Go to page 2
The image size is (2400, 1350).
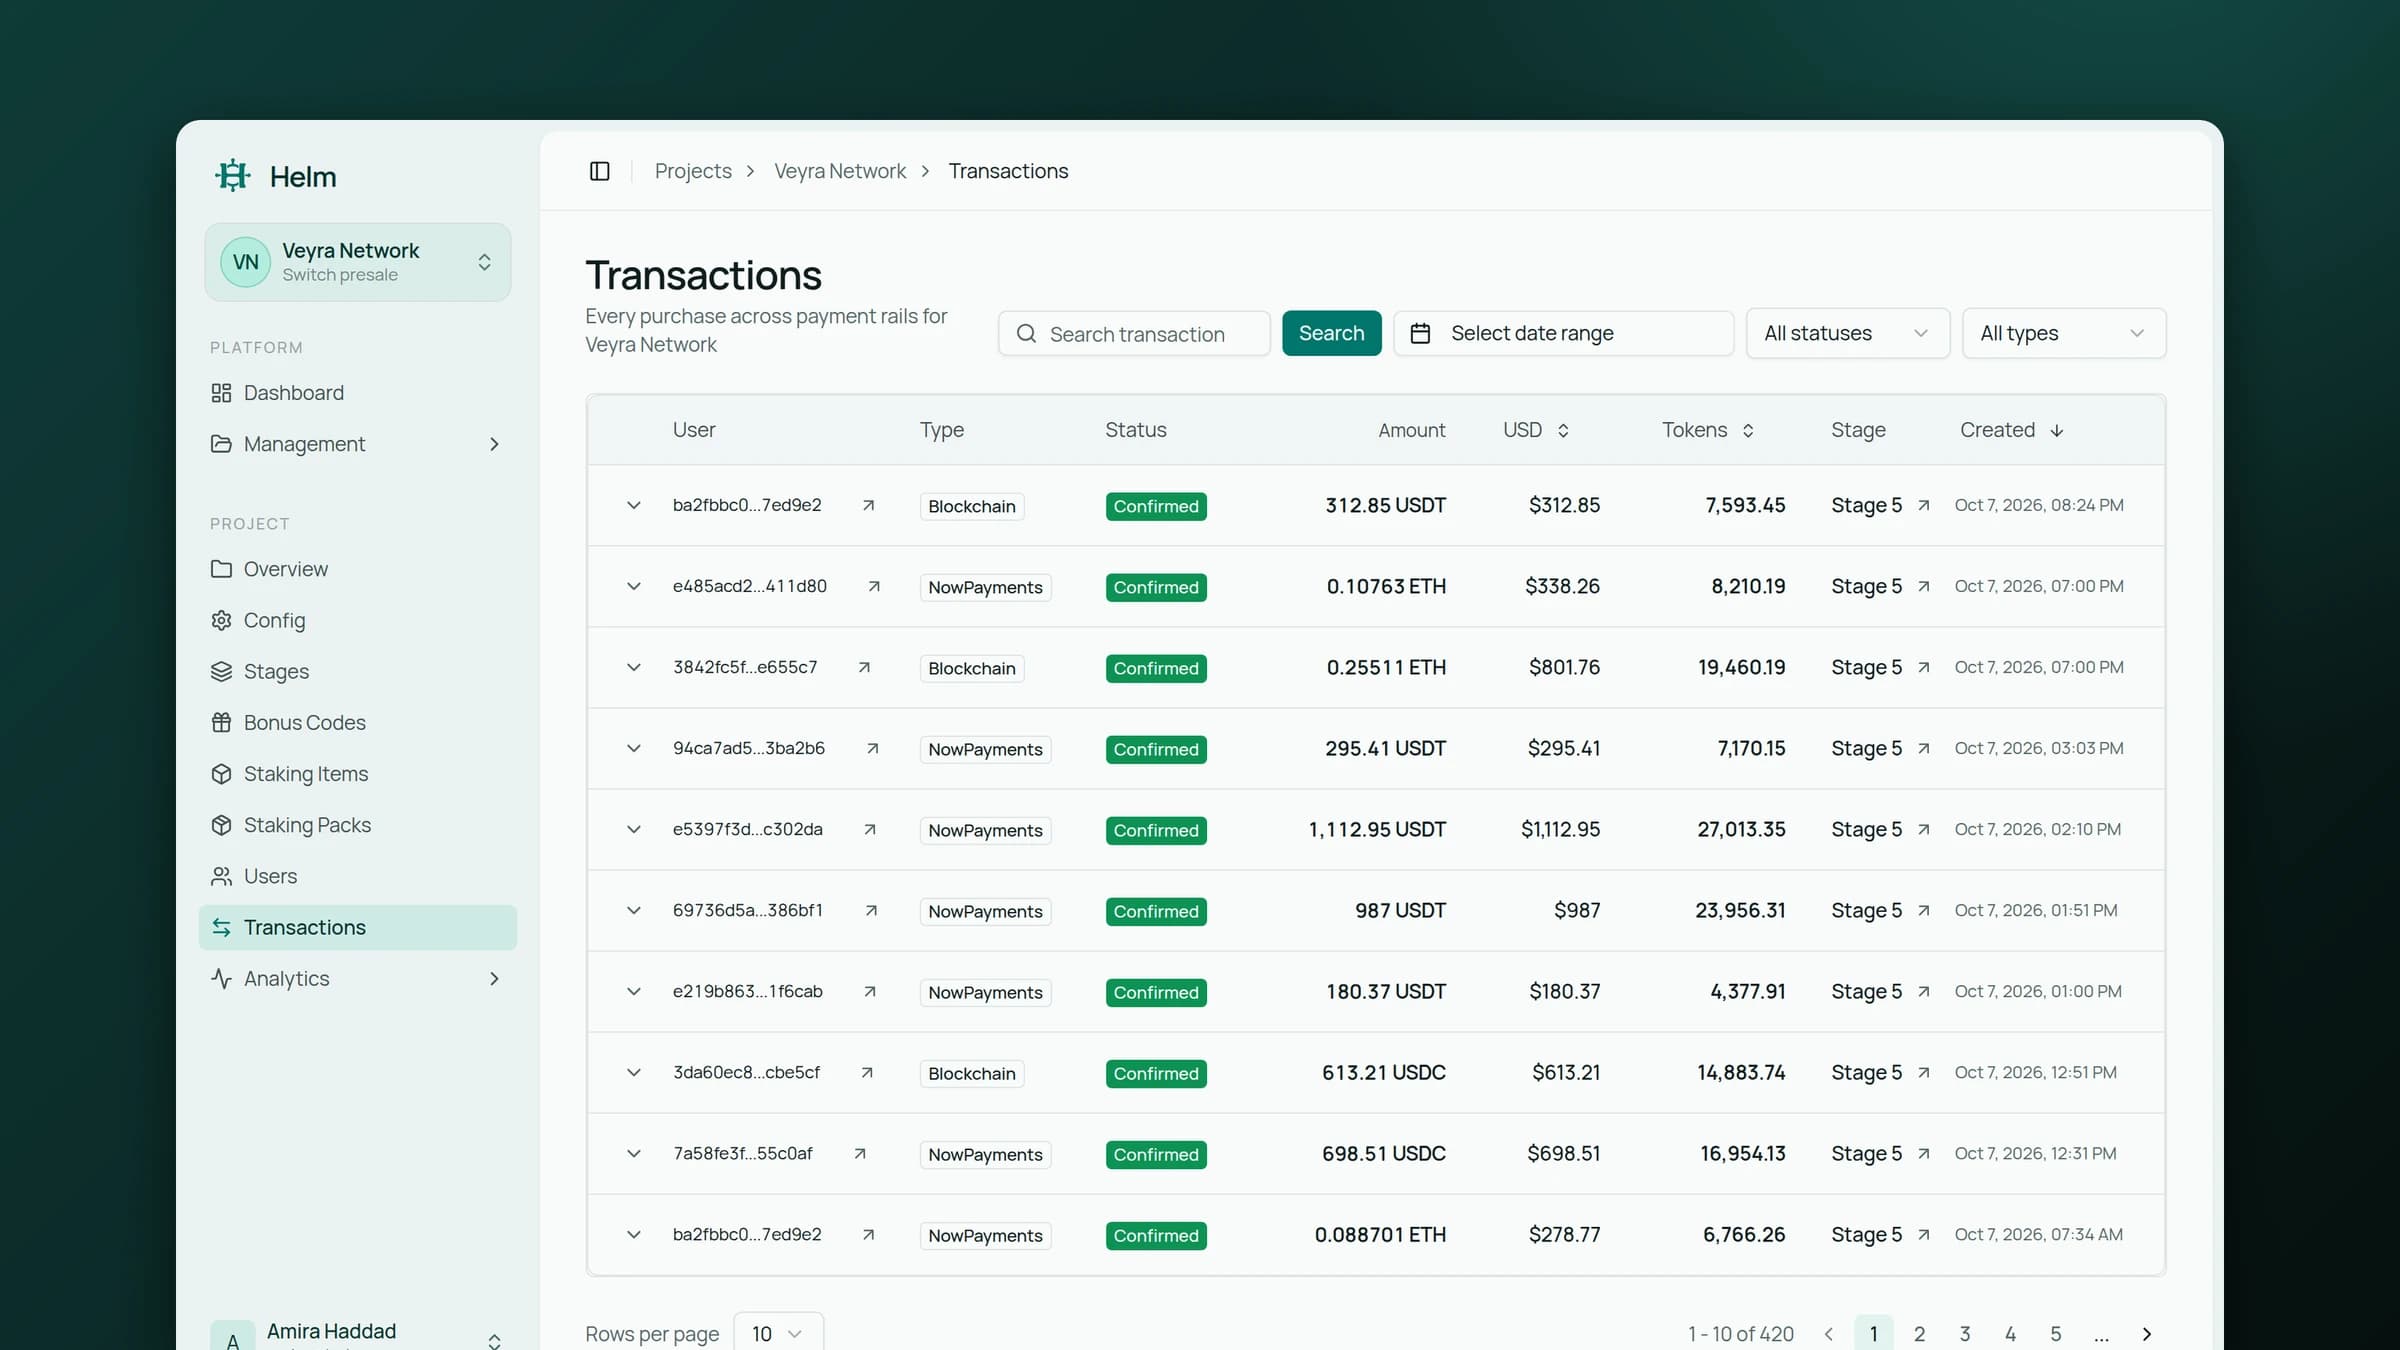[x=1919, y=1334]
